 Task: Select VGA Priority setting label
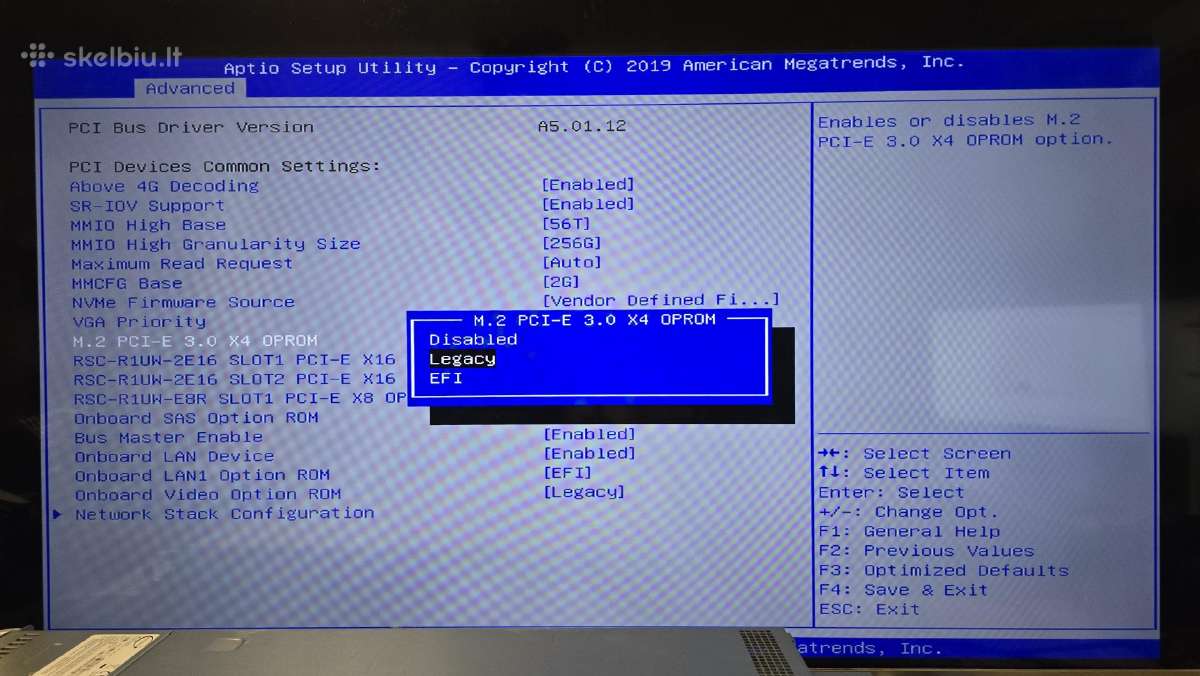(x=139, y=322)
